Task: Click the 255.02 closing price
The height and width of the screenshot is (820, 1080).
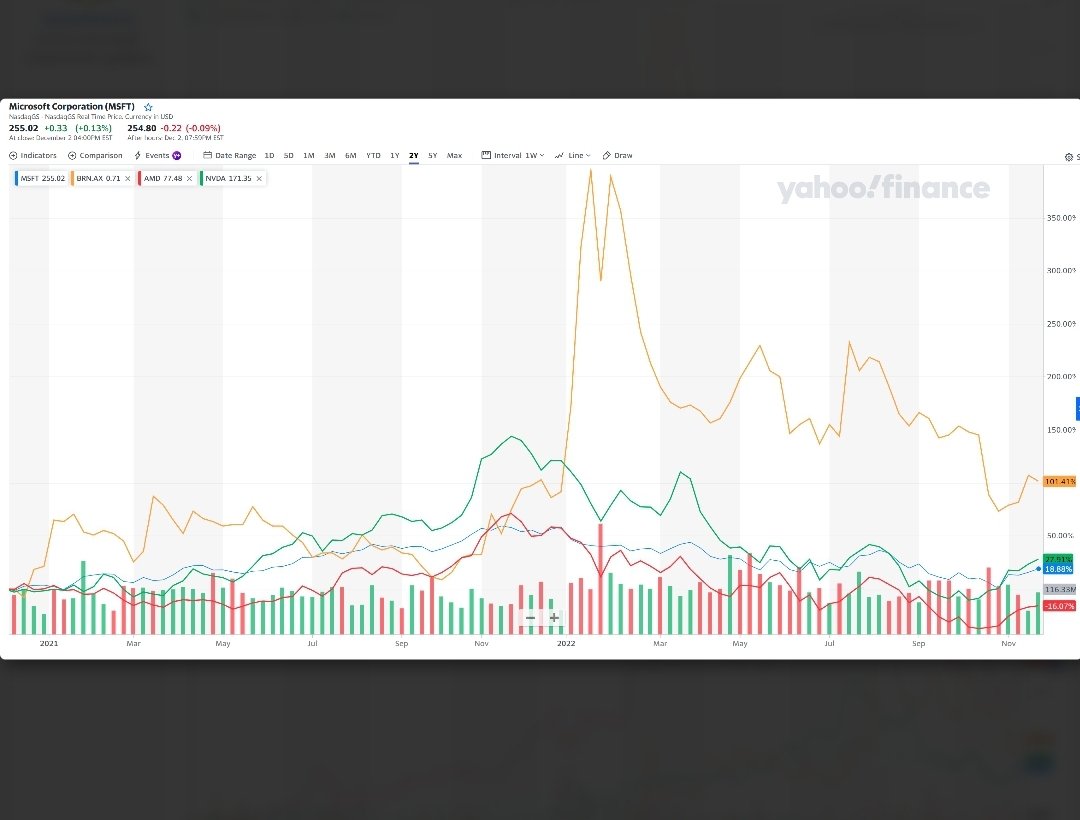Action: [23, 128]
